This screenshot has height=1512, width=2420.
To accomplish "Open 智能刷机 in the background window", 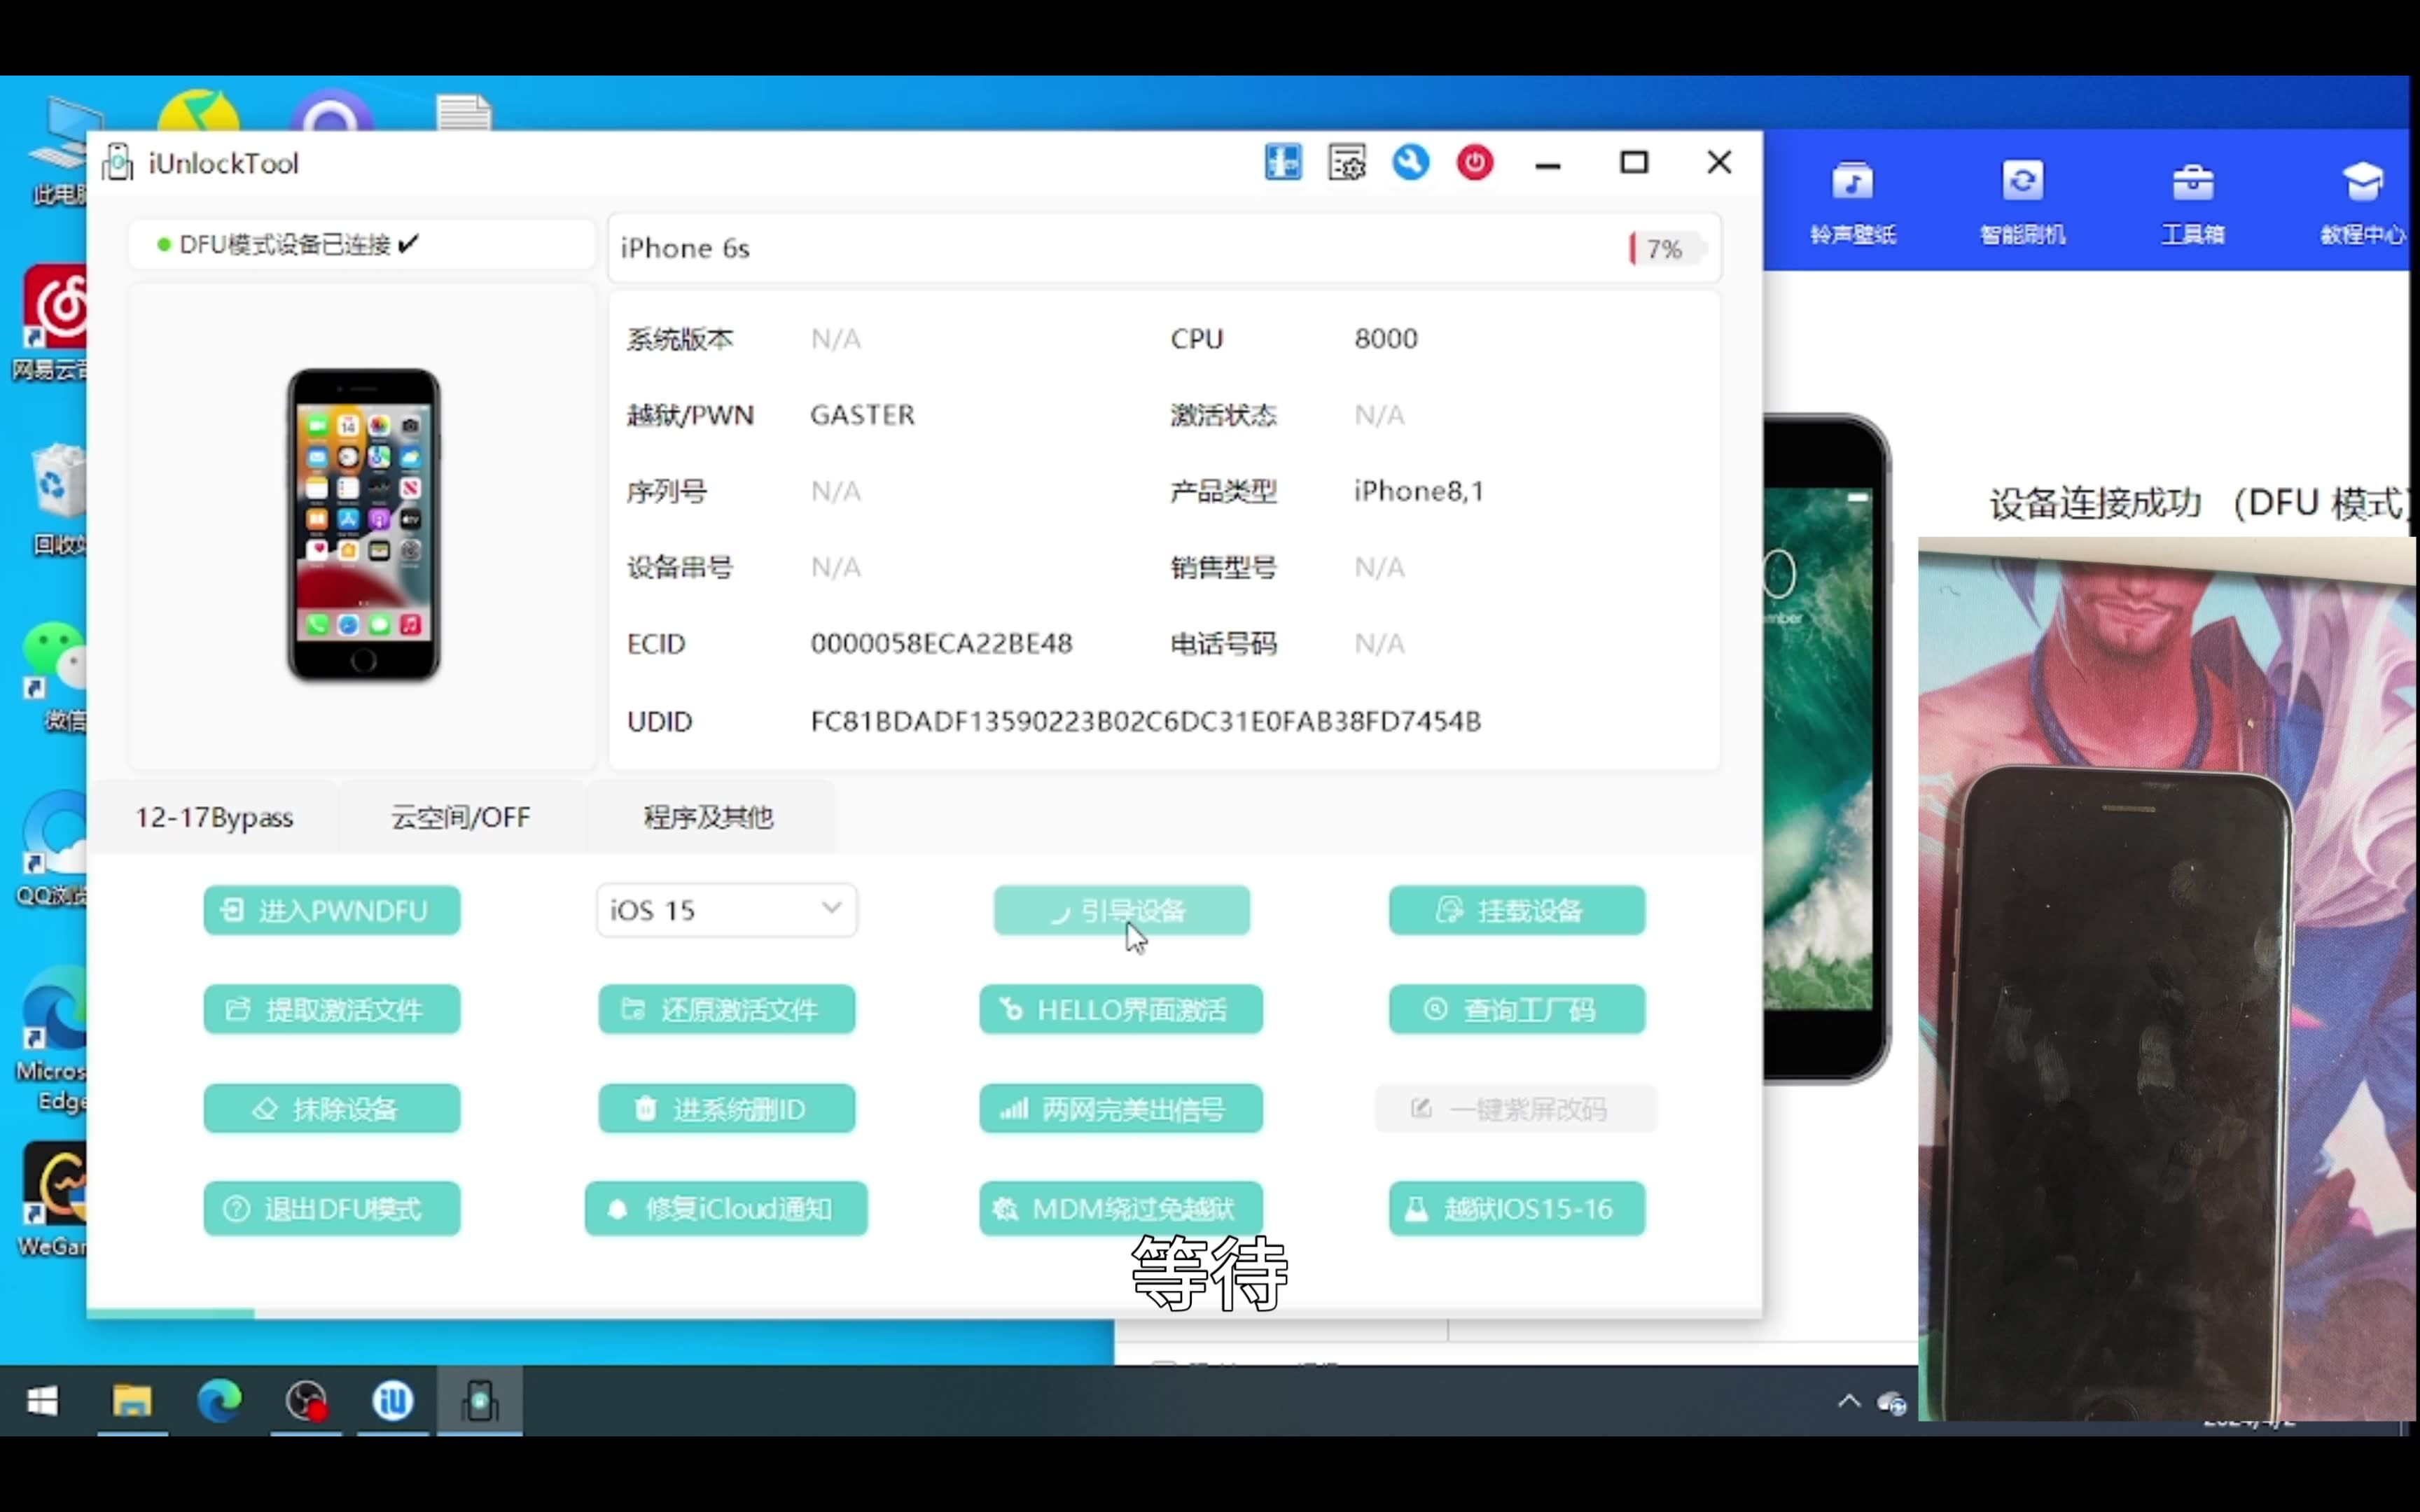I will coord(2022,203).
